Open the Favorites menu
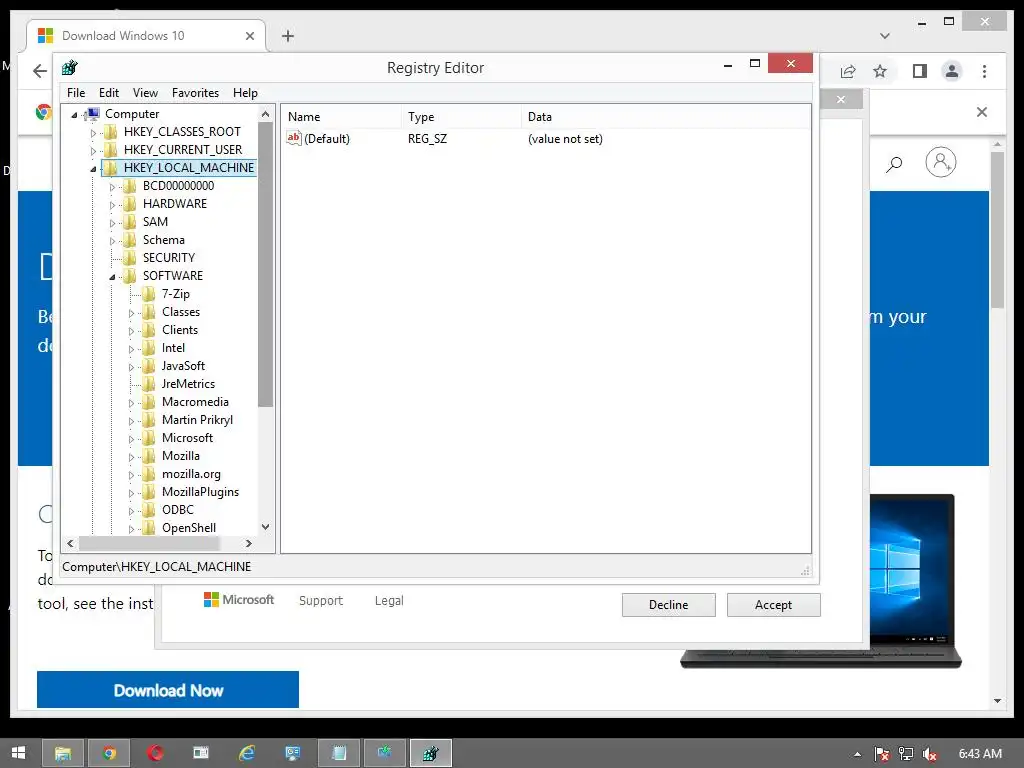 coord(195,93)
